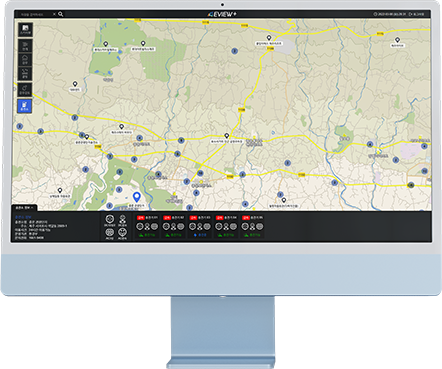The width and height of the screenshot is (442, 369).
Task: Select the third charger card showing blue status
Action: pos(200,226)
